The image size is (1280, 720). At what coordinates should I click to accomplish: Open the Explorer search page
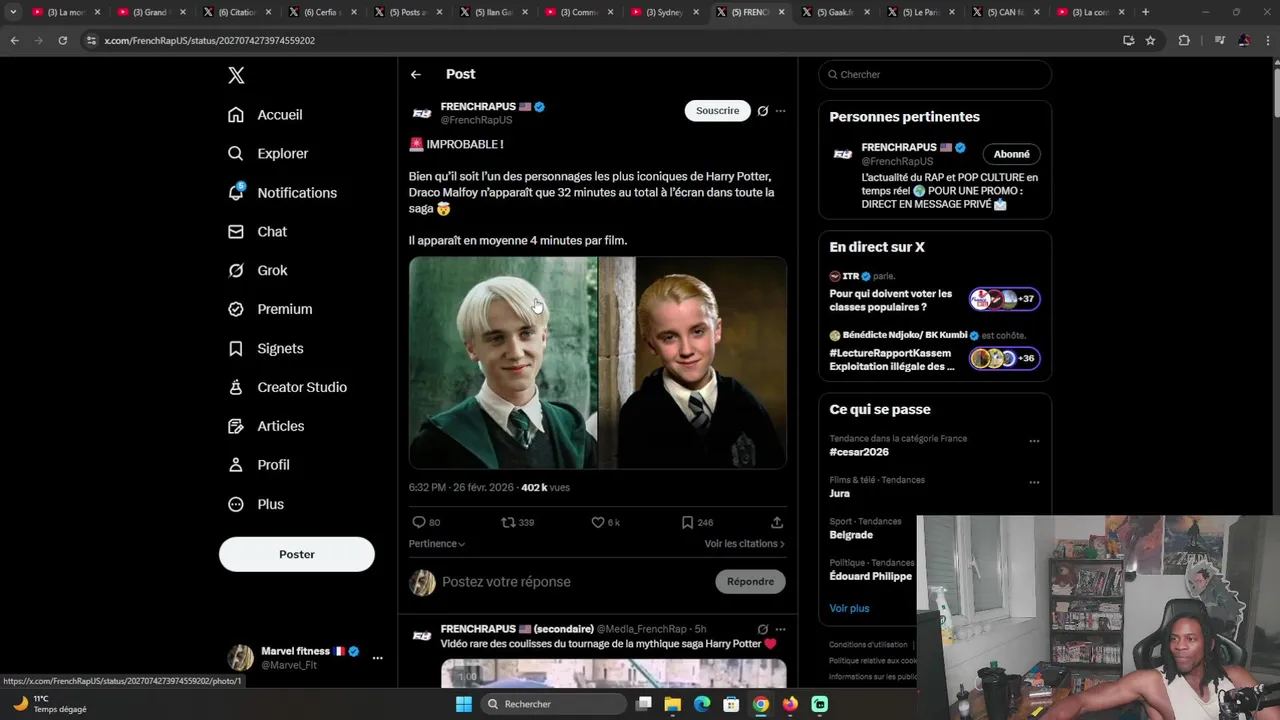tap(267, 154)
